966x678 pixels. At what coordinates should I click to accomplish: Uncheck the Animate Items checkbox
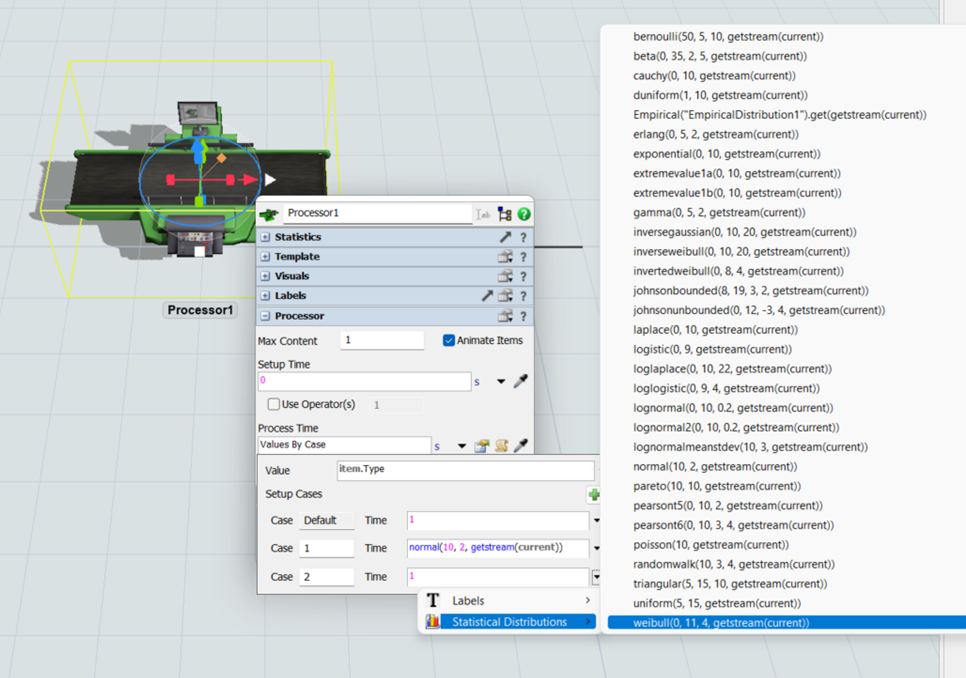pyautogui.click(x=449, y=341)
